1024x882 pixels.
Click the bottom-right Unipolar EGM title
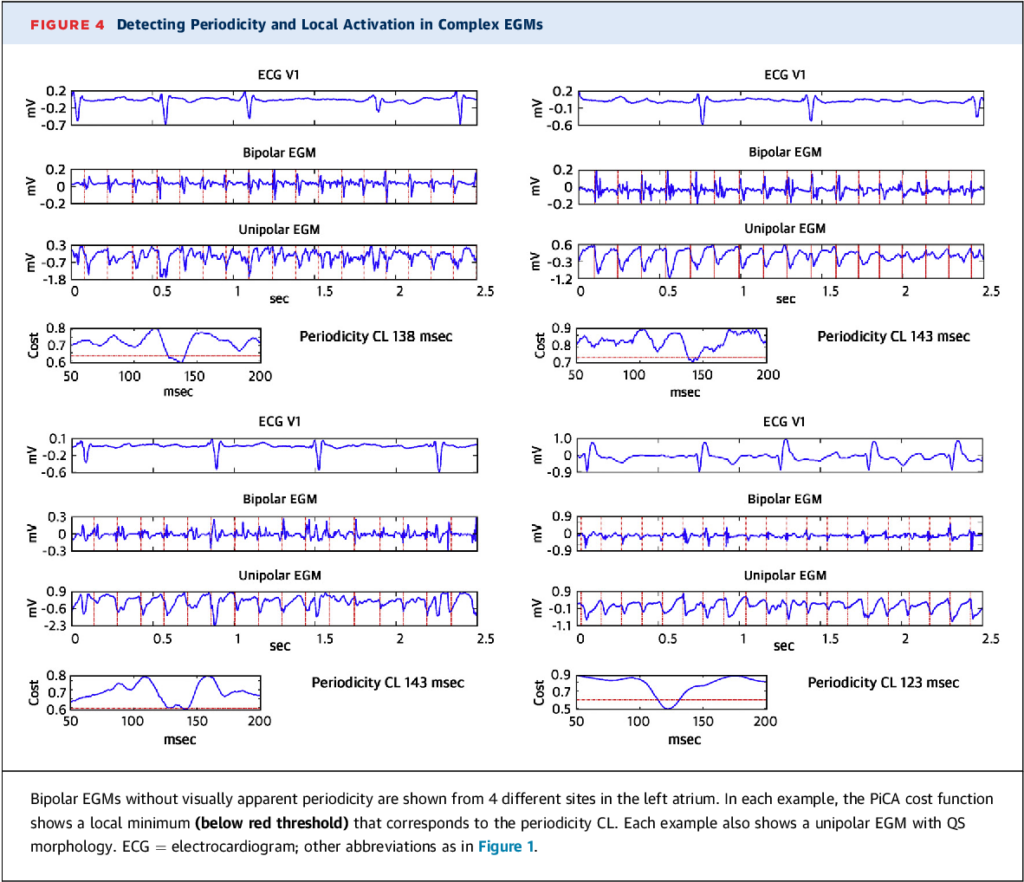tap(785, 575)
